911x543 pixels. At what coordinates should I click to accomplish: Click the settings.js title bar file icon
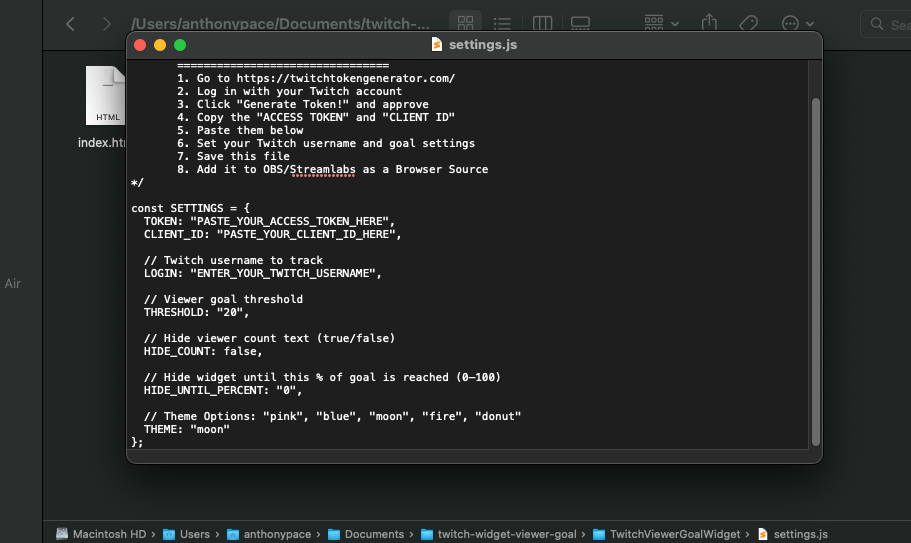[x=436, y=45]
